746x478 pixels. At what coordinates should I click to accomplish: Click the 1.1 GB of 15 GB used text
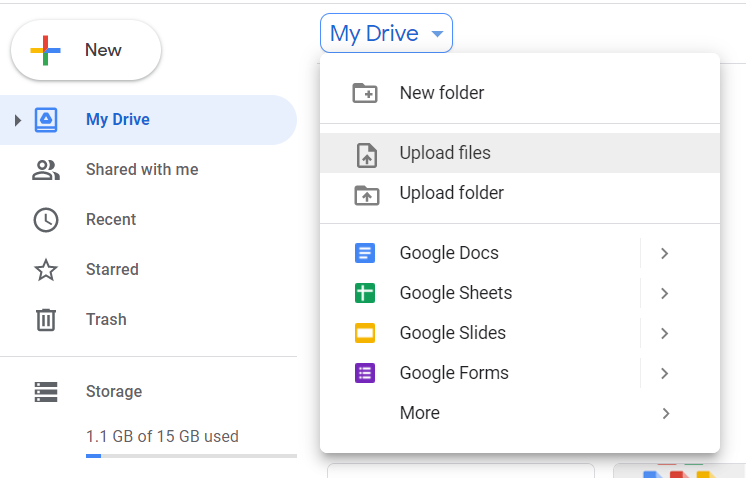point(162,437)
